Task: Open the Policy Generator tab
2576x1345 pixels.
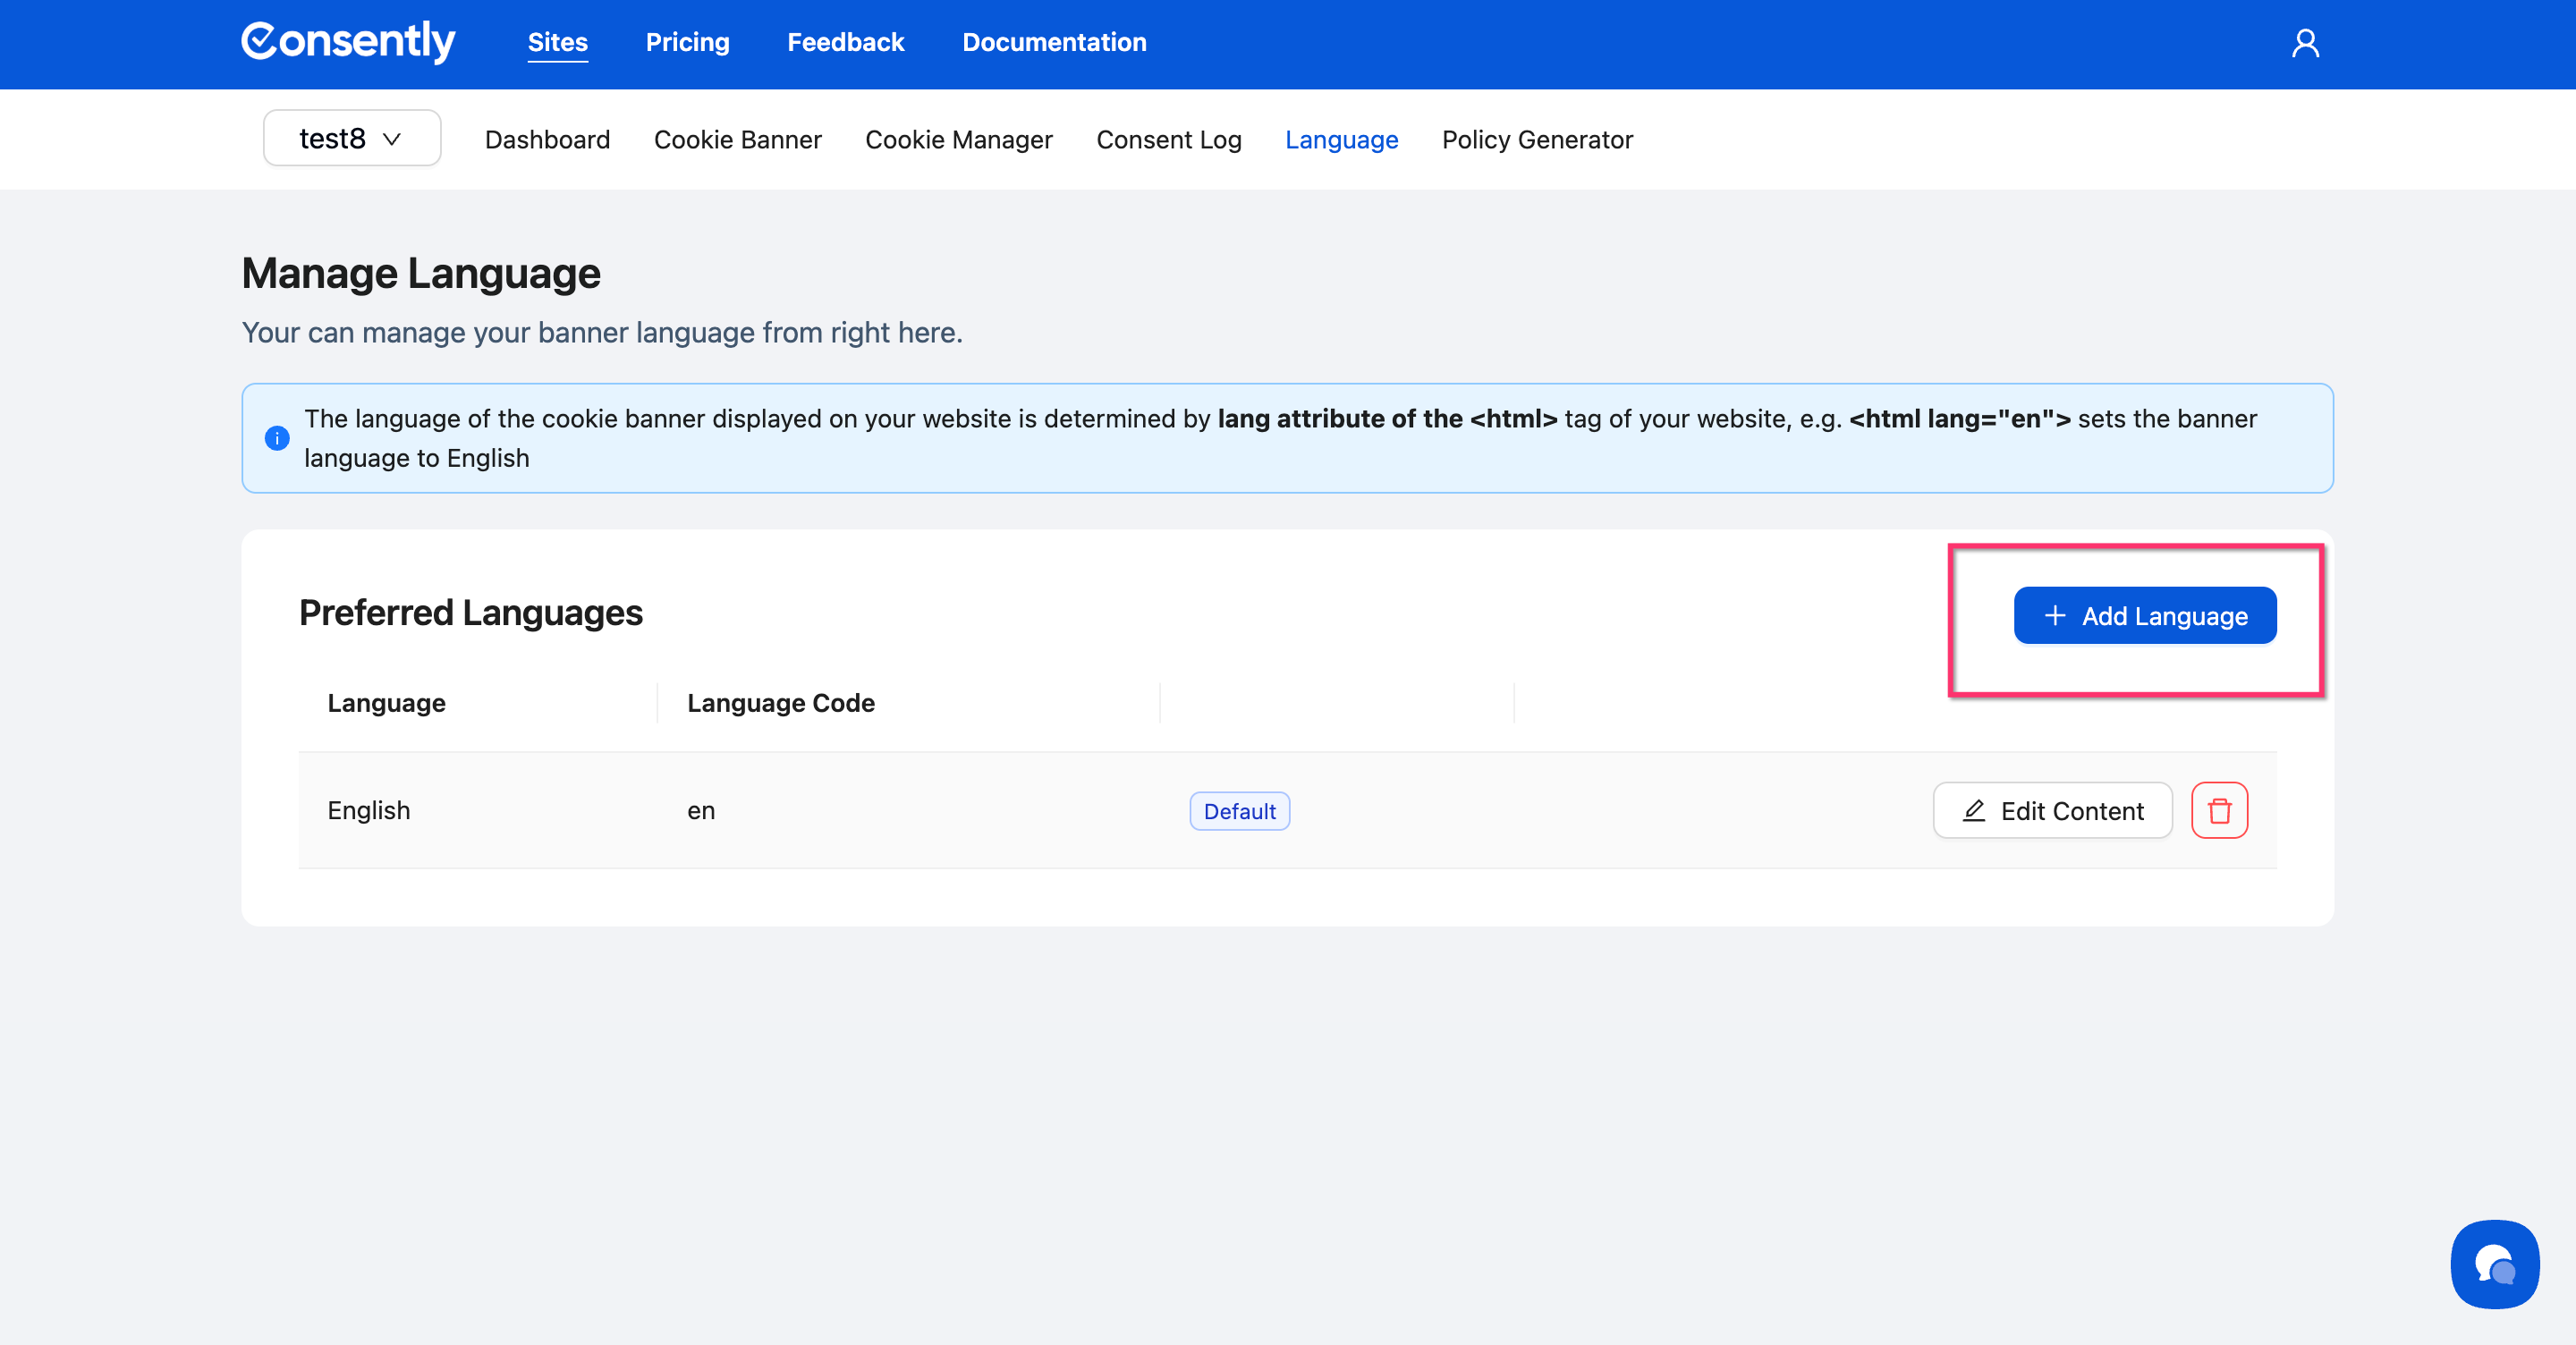Action: 1536,140
